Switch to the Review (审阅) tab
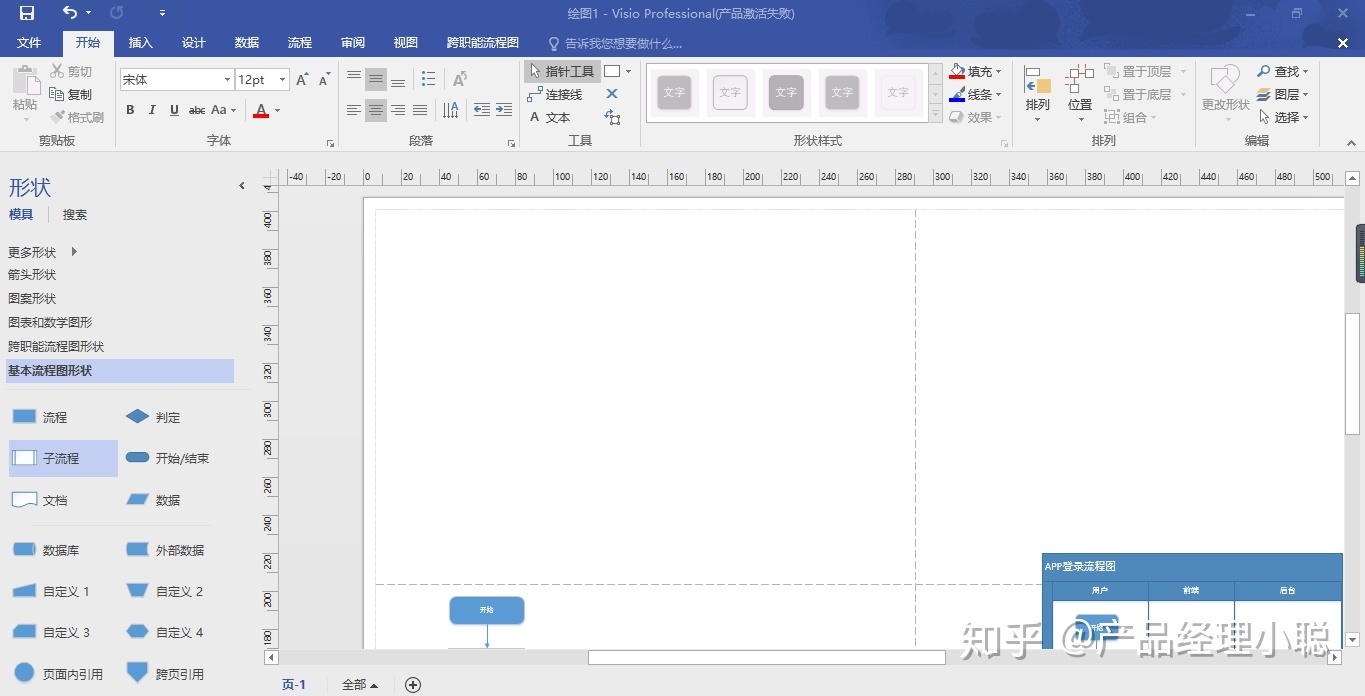Image resolution: width=1365 pixels, height=696 pixels. pyautogui.click(x=353, y=43)
